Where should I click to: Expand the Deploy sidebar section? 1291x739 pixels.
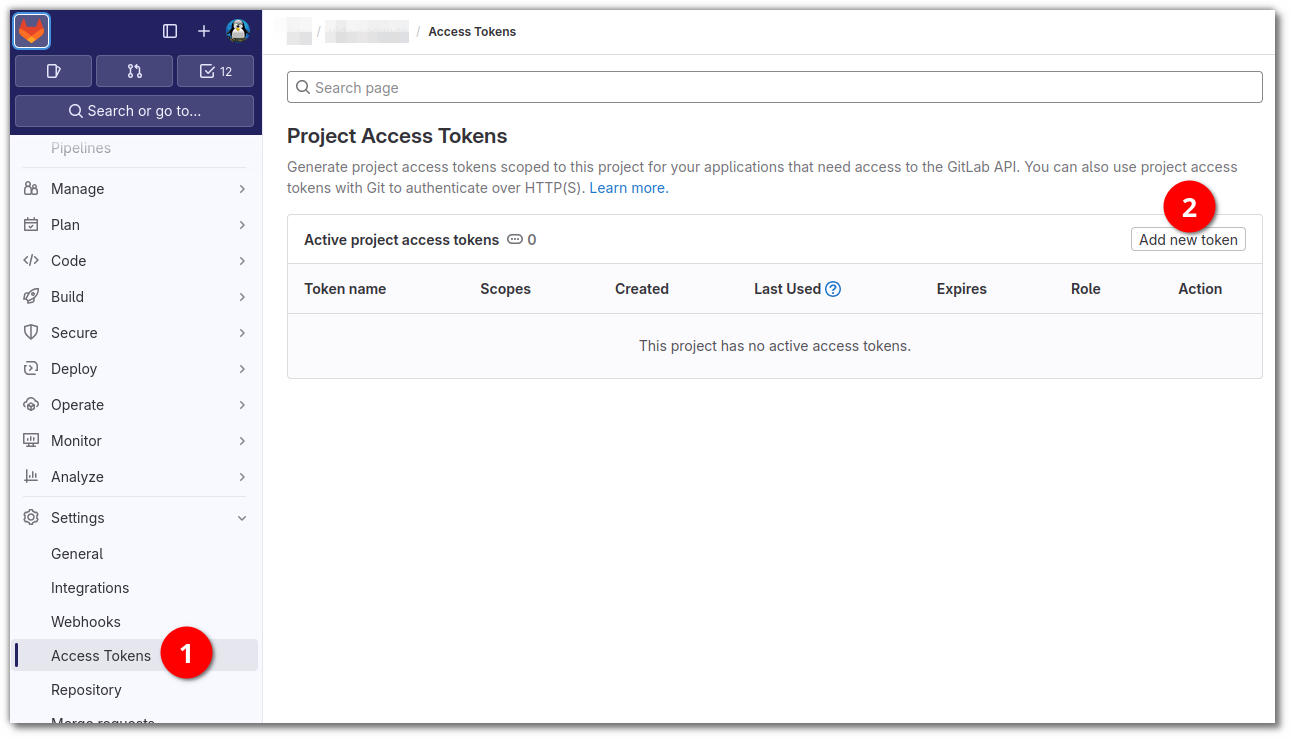click(x=135, y=369)
